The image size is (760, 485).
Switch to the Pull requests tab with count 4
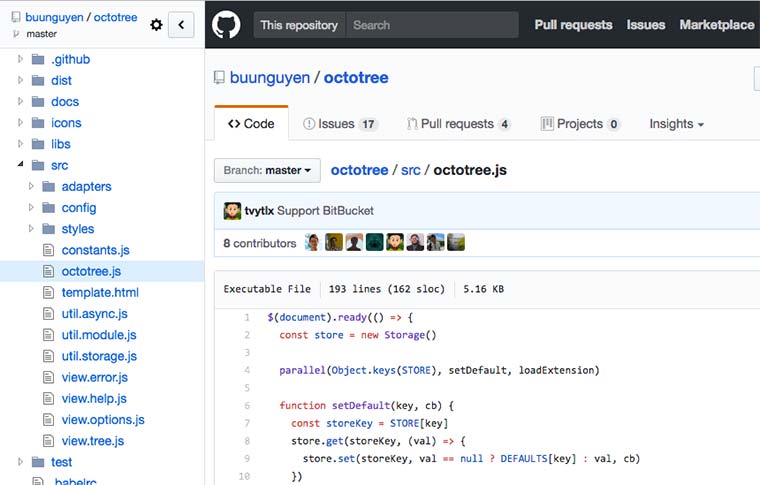(458, 124)
